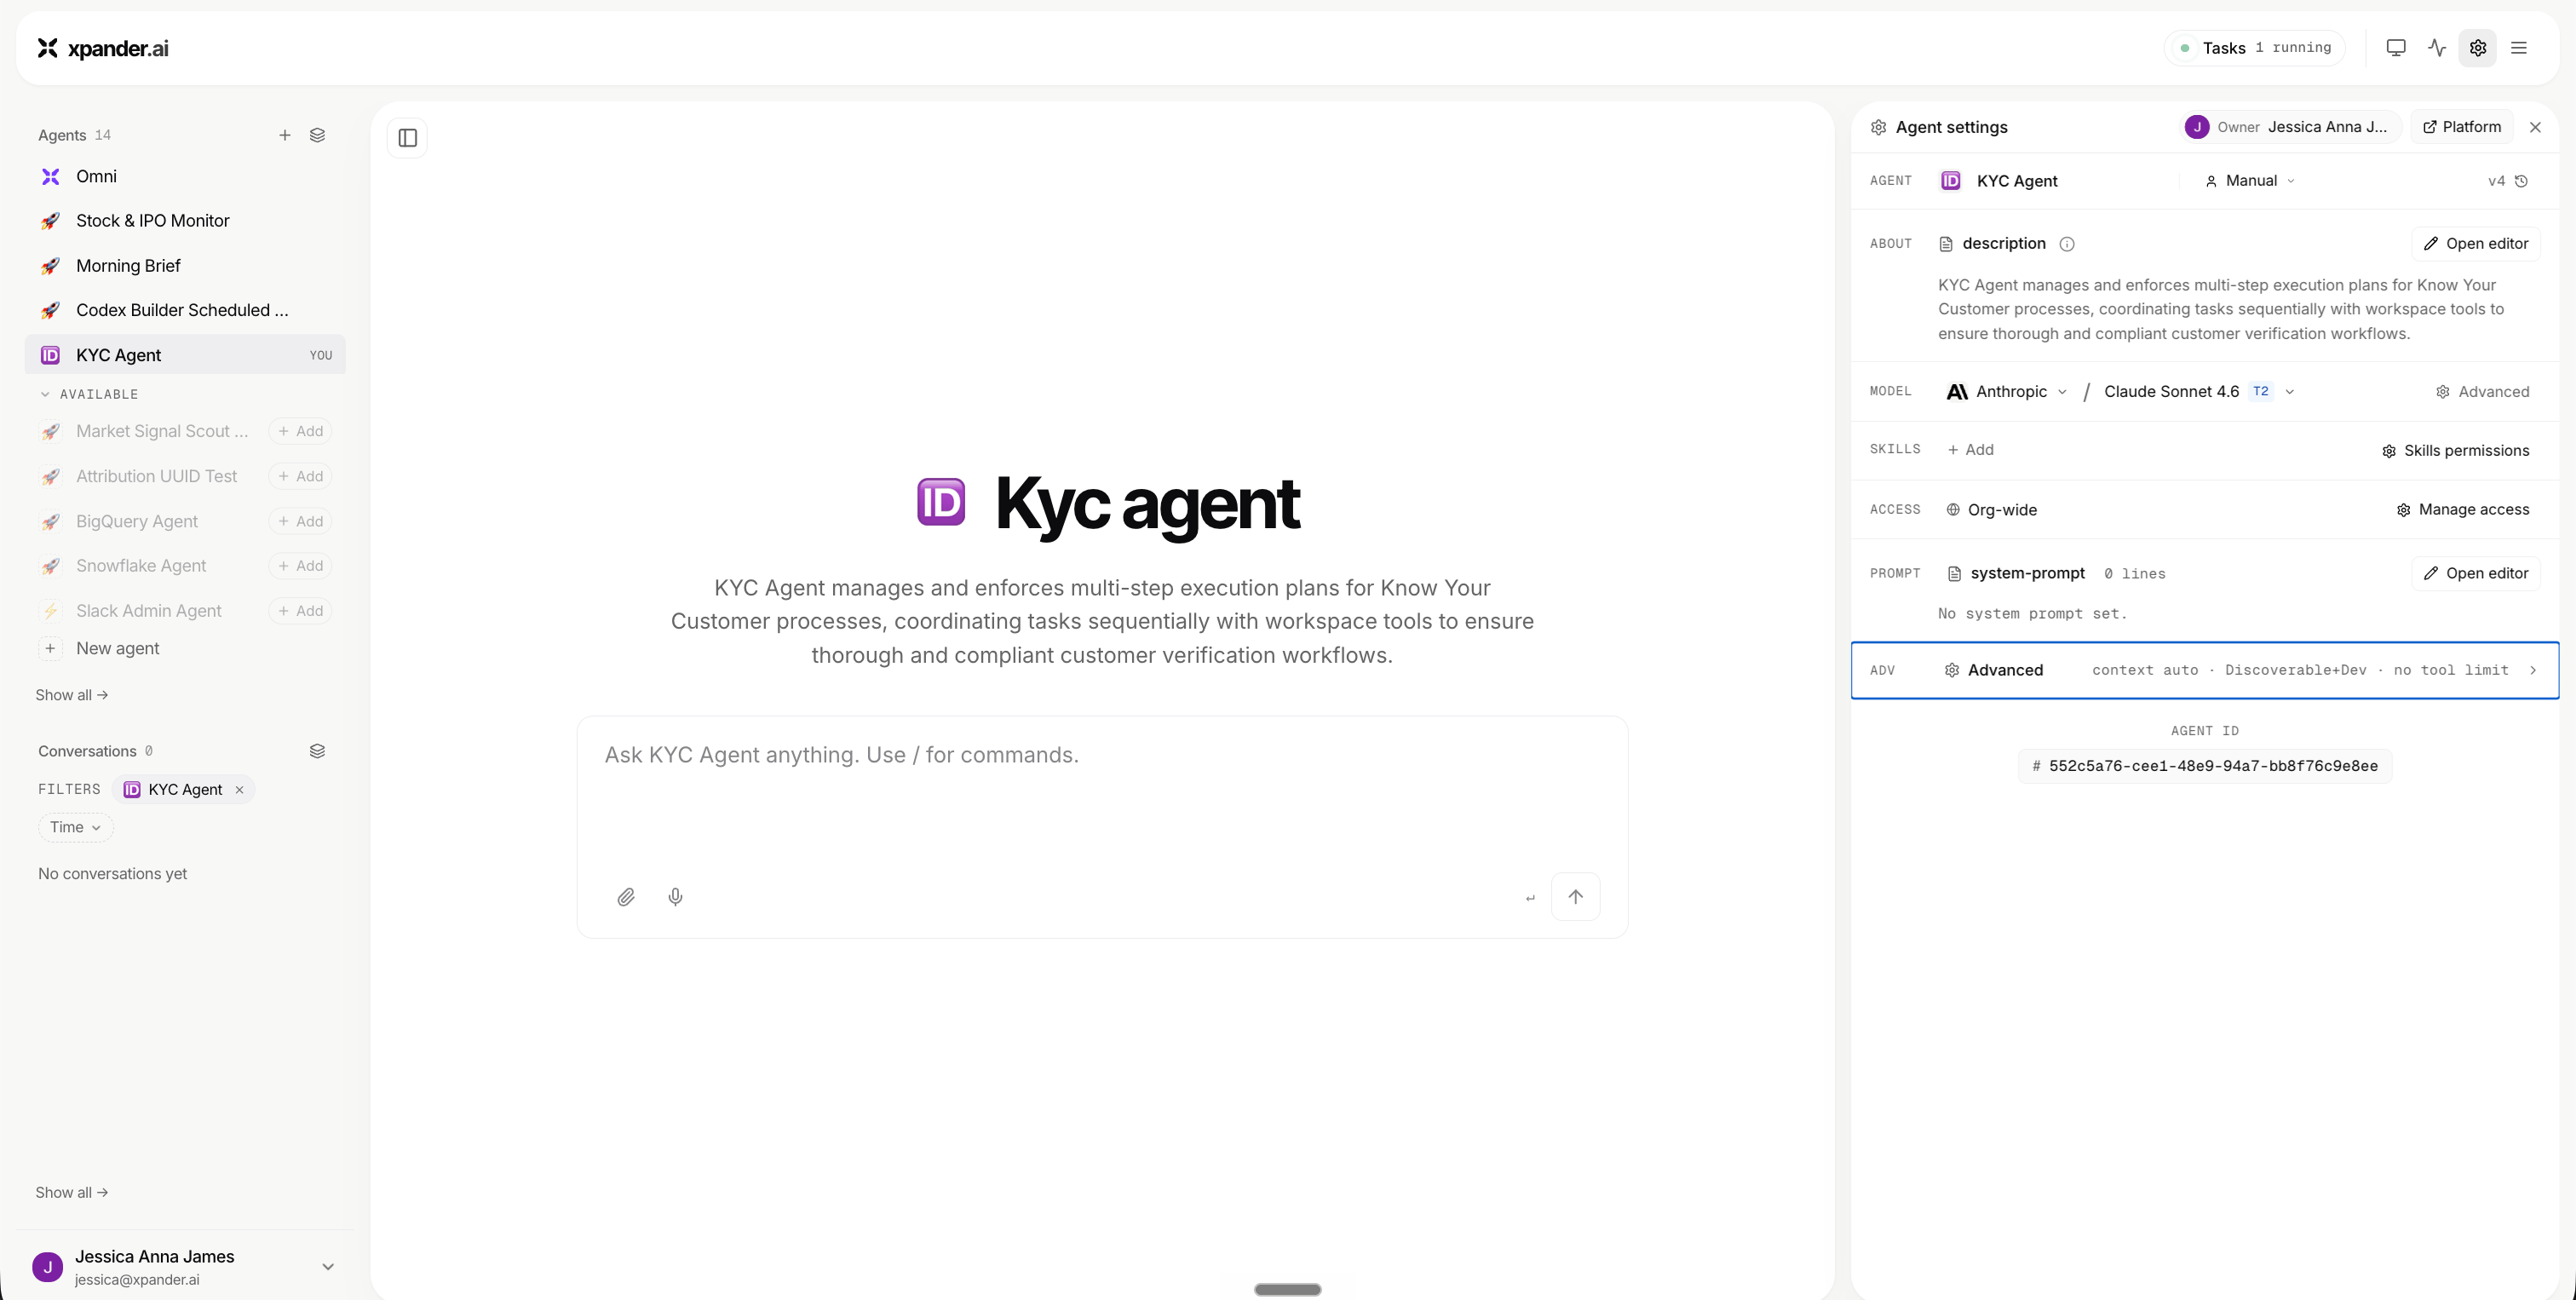Select Codex Builder Scheduled agent
Image resolution: width=2576 pixels, height=1300 pixels.
[x=185, y=310]
